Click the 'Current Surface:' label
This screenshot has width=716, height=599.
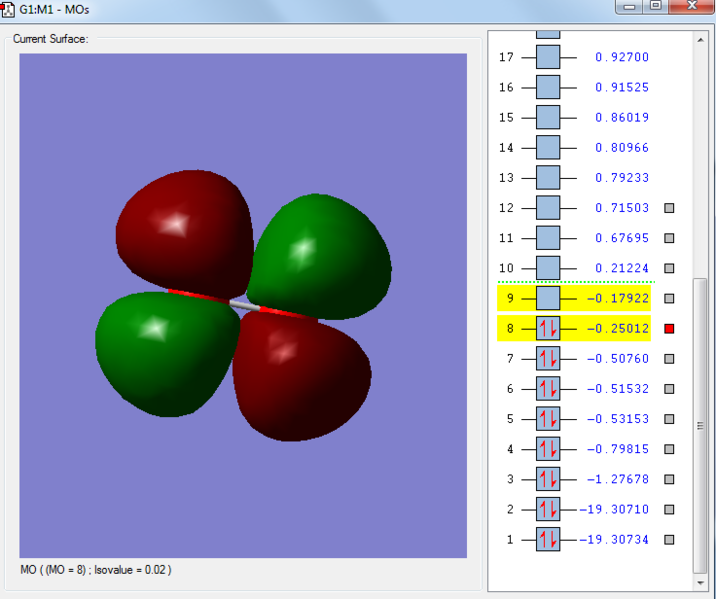click(51, 39)
